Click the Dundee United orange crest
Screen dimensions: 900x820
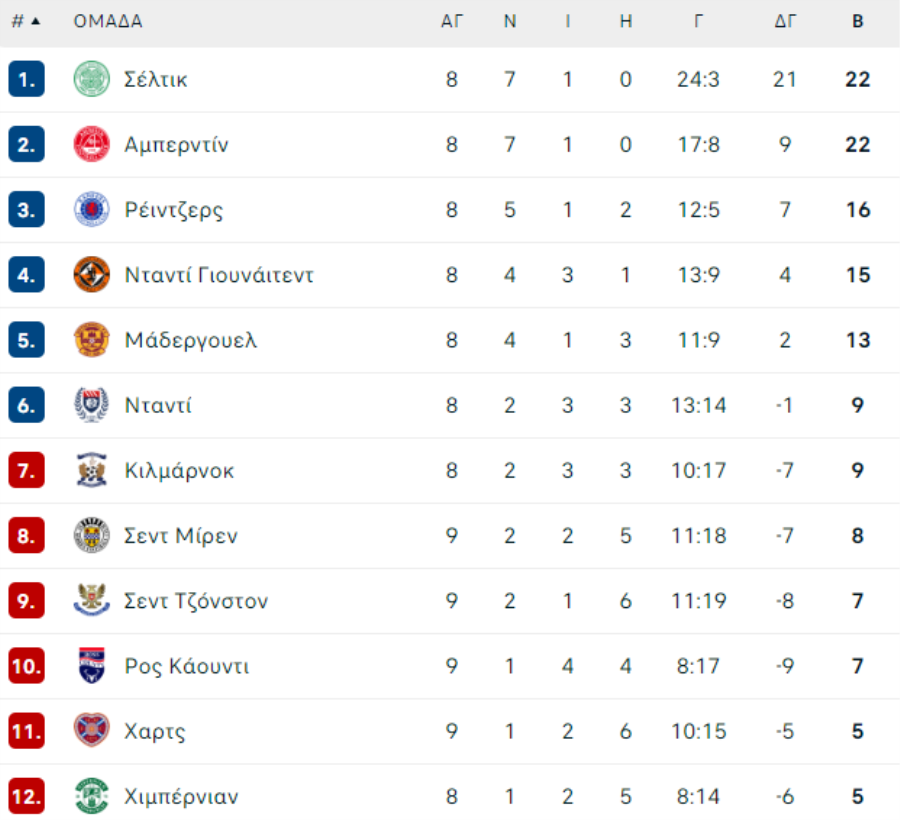[x=92, y=274]
